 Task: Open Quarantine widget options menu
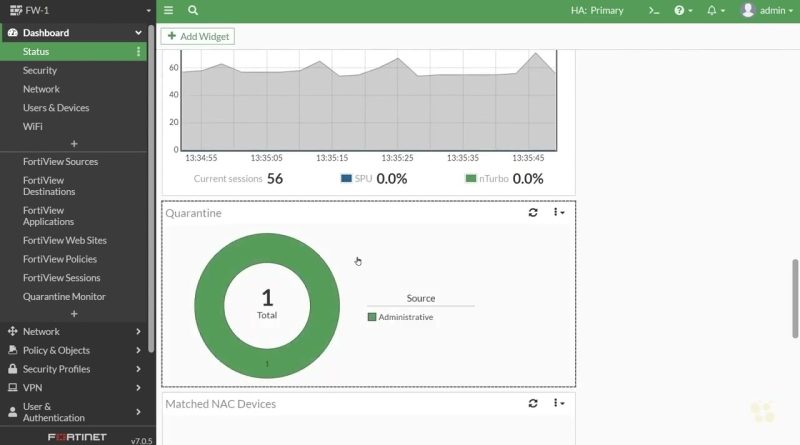(559, 212)
